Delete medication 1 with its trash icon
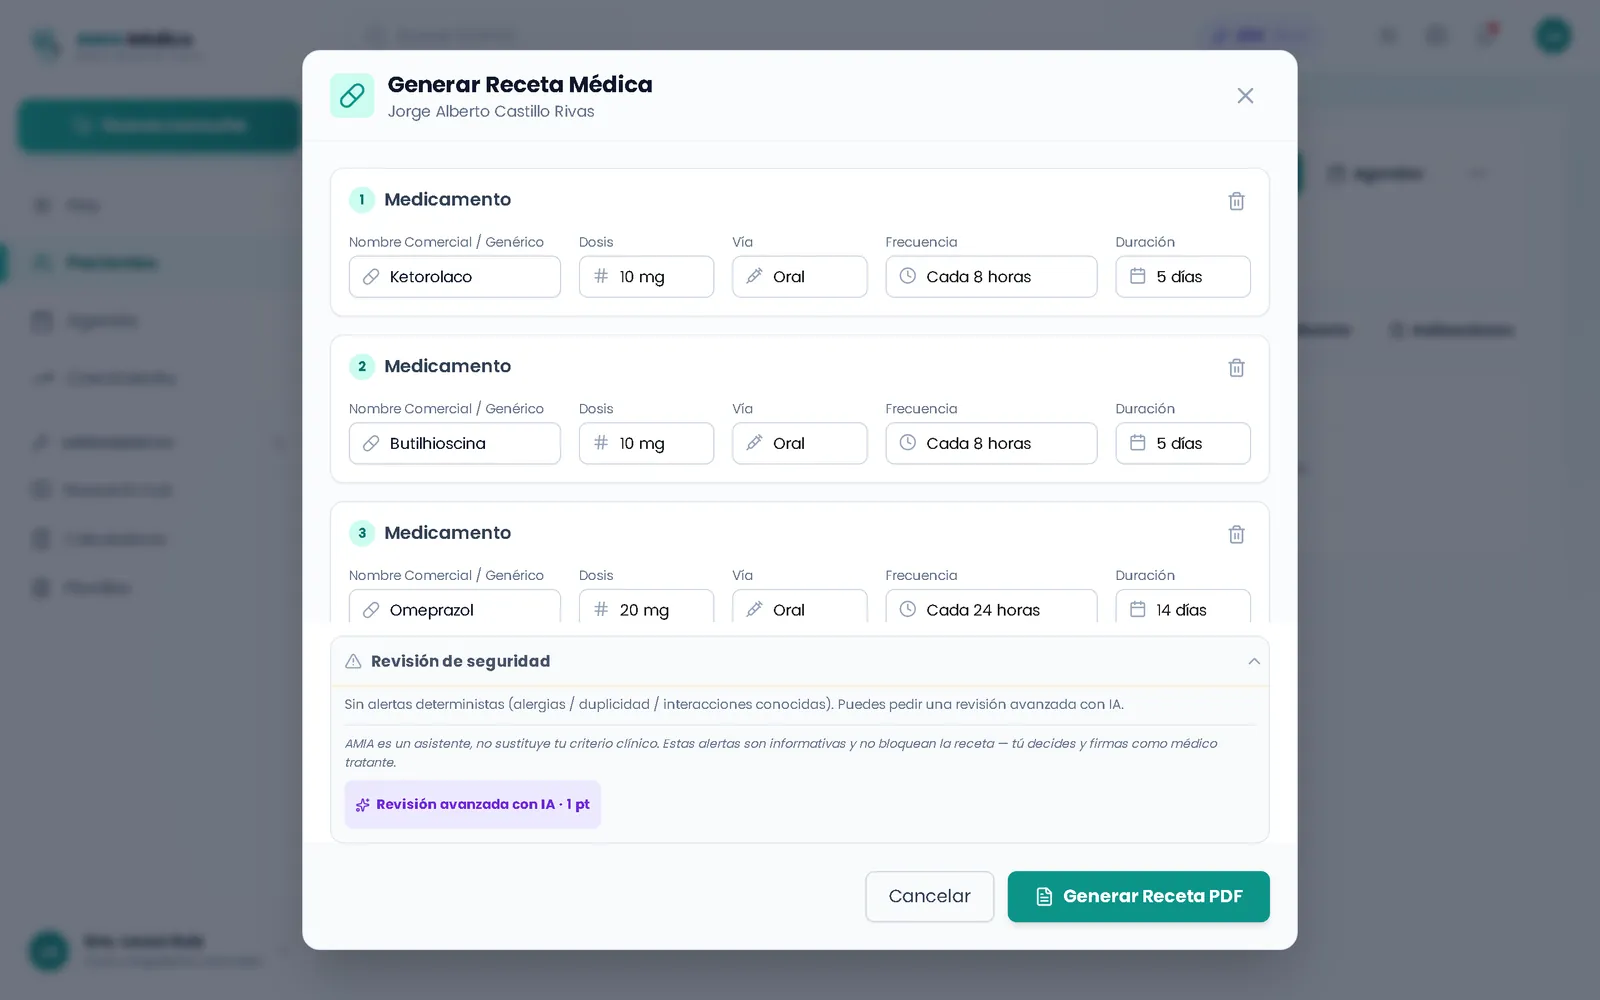 (1236, 201)
